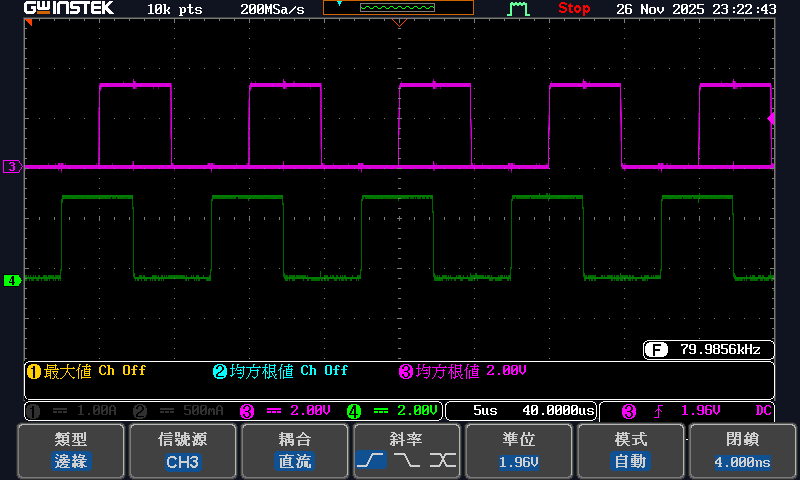800x480 pixels.
Task: Open the 模式 mode menu showing 自動
Action: [x=630, y=451]
